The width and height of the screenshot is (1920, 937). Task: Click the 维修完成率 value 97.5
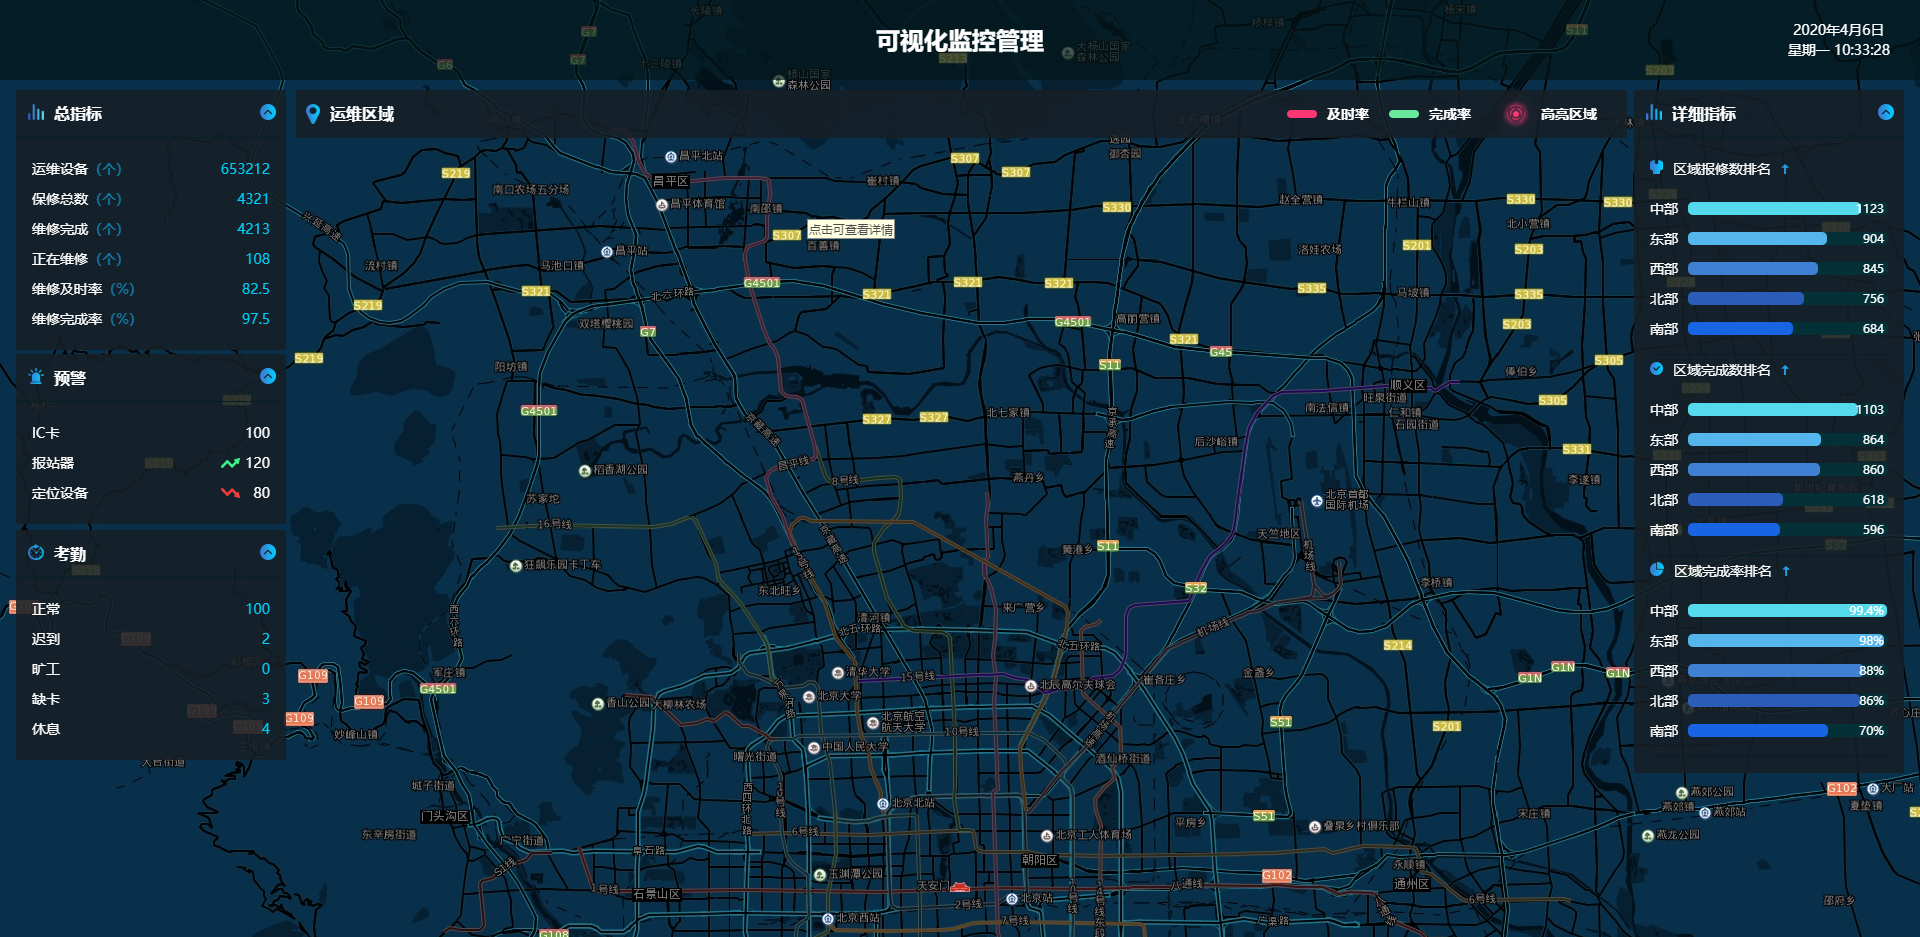[x=256, y=319]
